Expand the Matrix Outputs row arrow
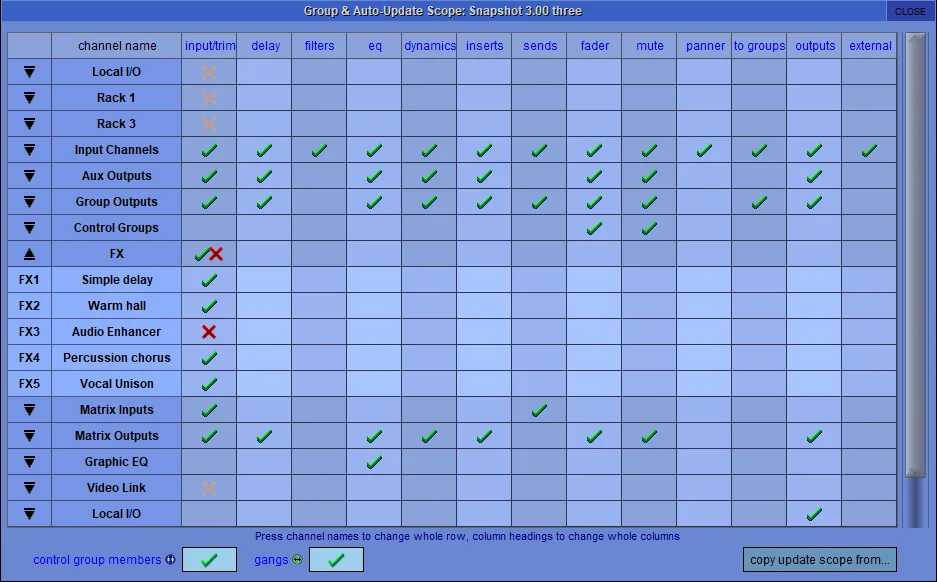Screen dimensions: 937x582 click(x=29, y=436)
